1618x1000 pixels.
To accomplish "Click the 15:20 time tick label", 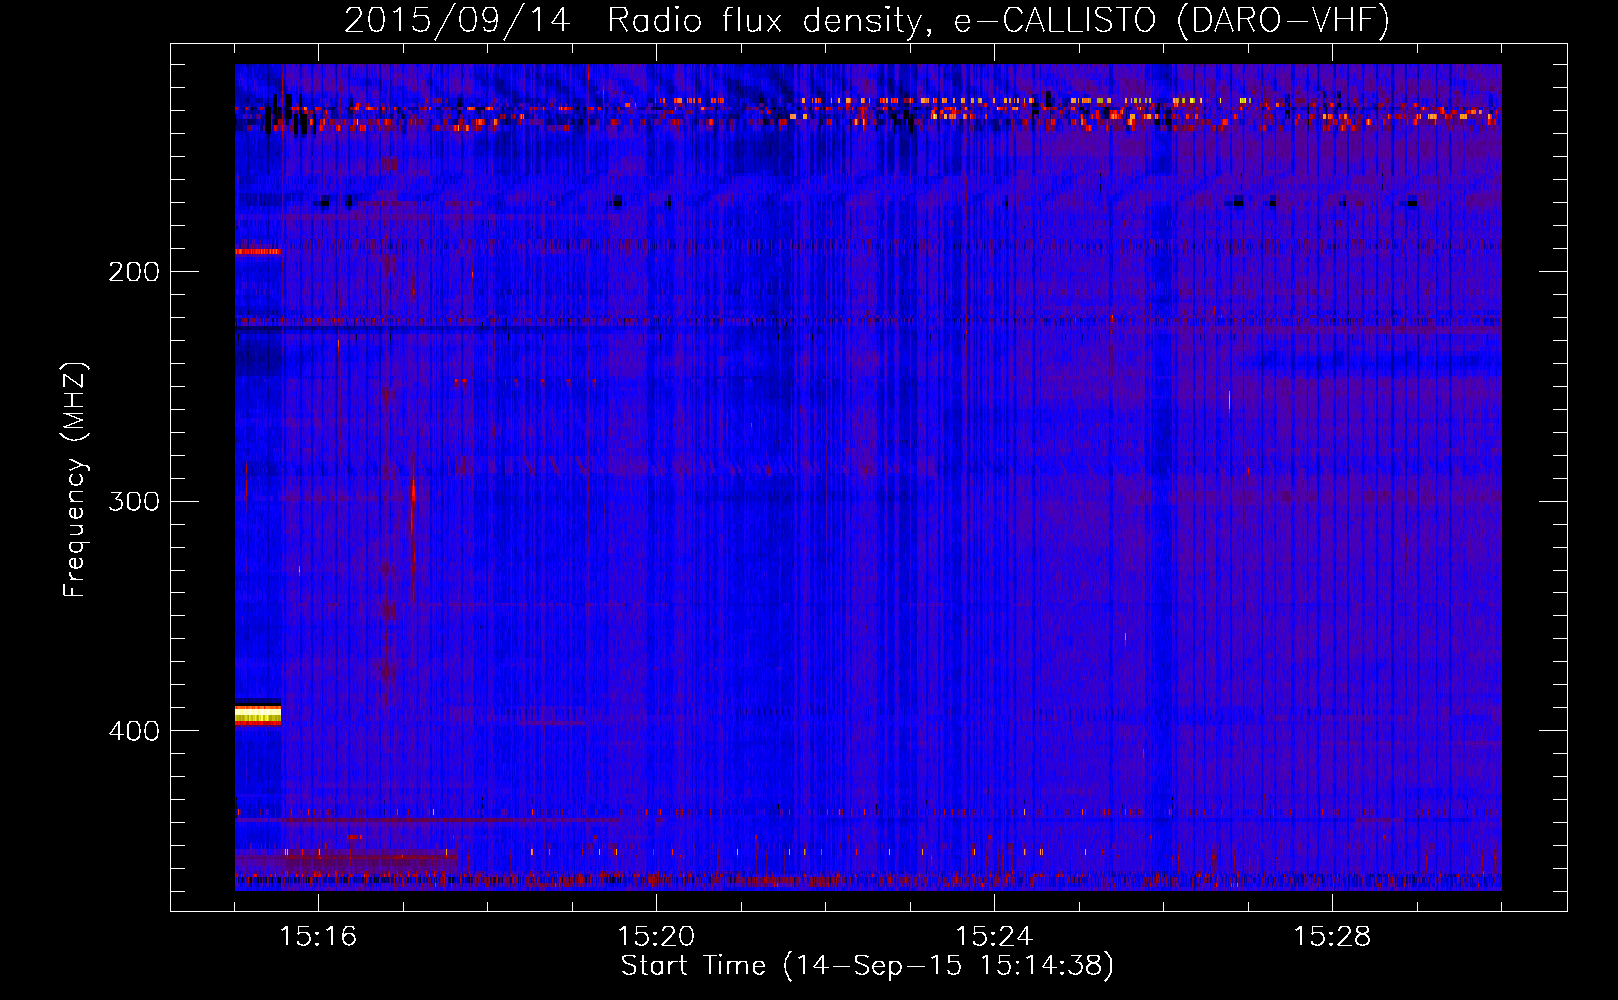I will point(656,936).
